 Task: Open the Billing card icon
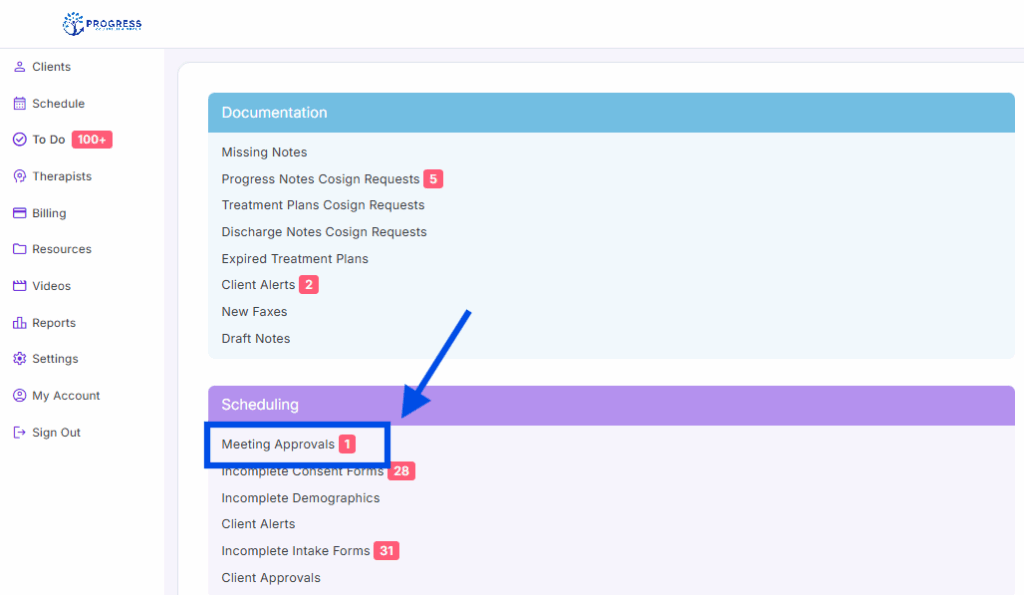click(19, 213)
